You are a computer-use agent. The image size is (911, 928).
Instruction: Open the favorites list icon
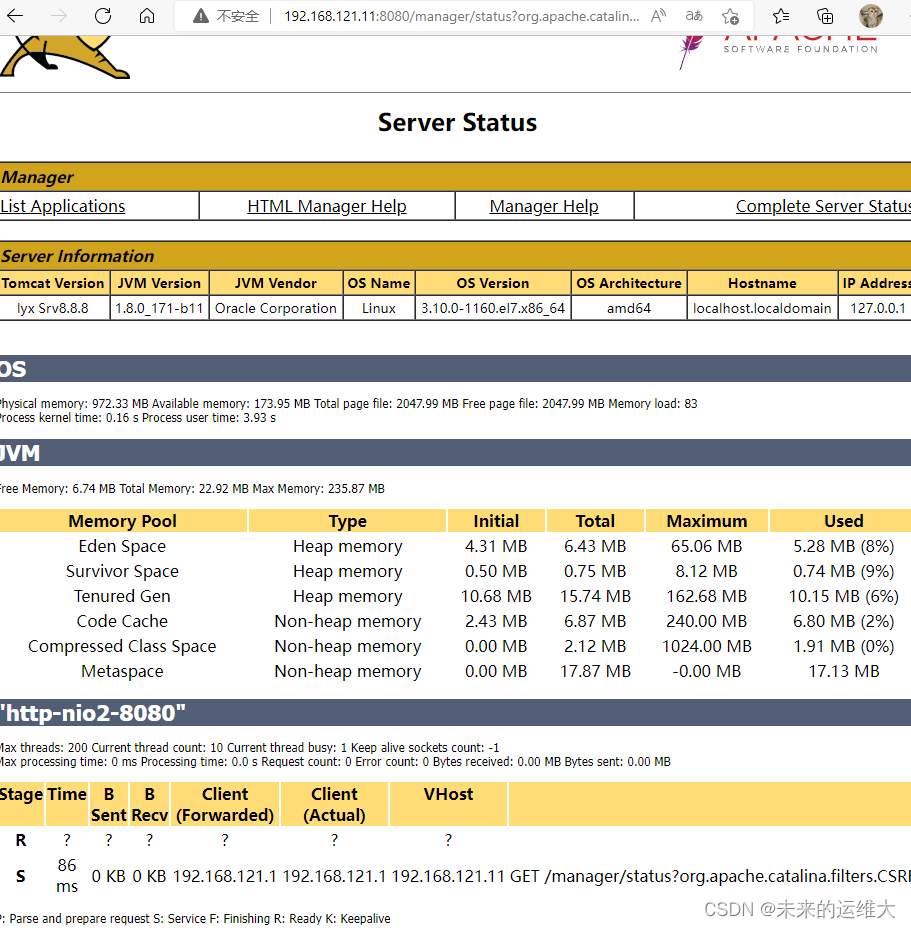pos(781,16)
